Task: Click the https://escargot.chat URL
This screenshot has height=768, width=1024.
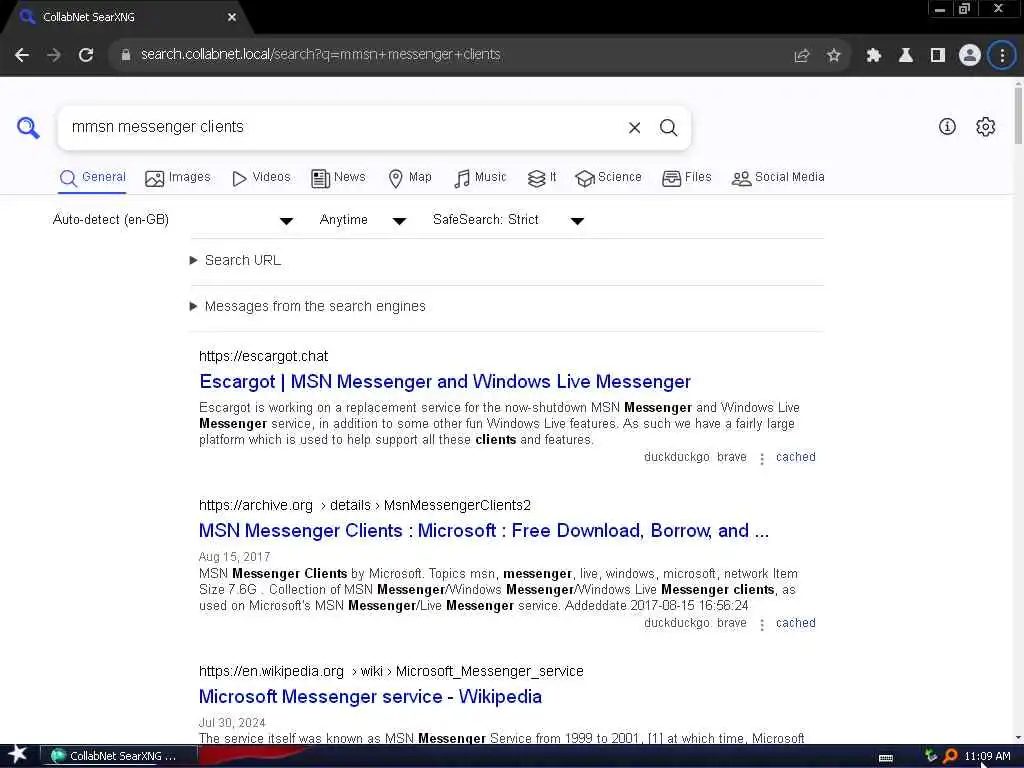Action: coord(263,357)
